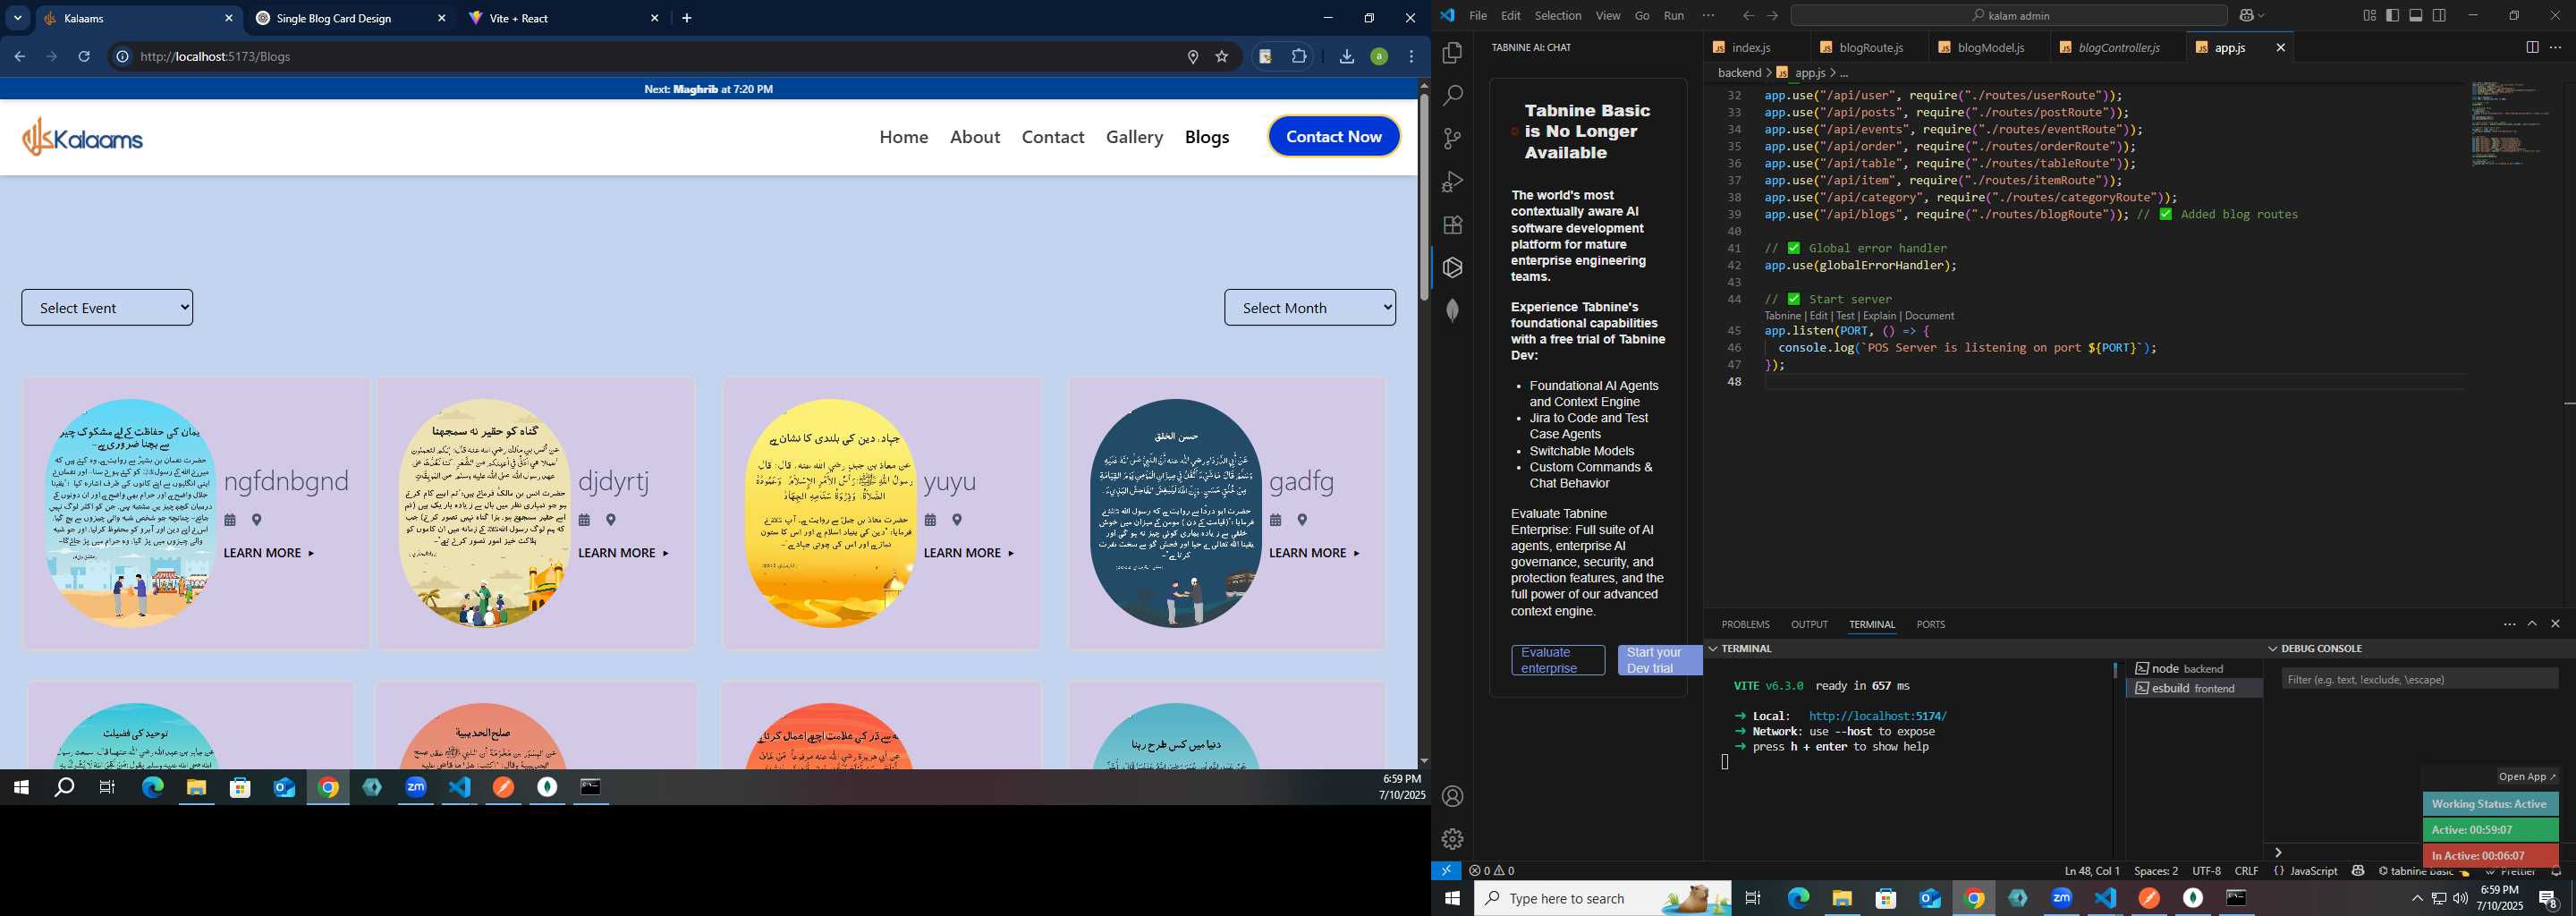Open the Extensions view in VS Code
This screenshot has width=2576, height=916.
1453,224
